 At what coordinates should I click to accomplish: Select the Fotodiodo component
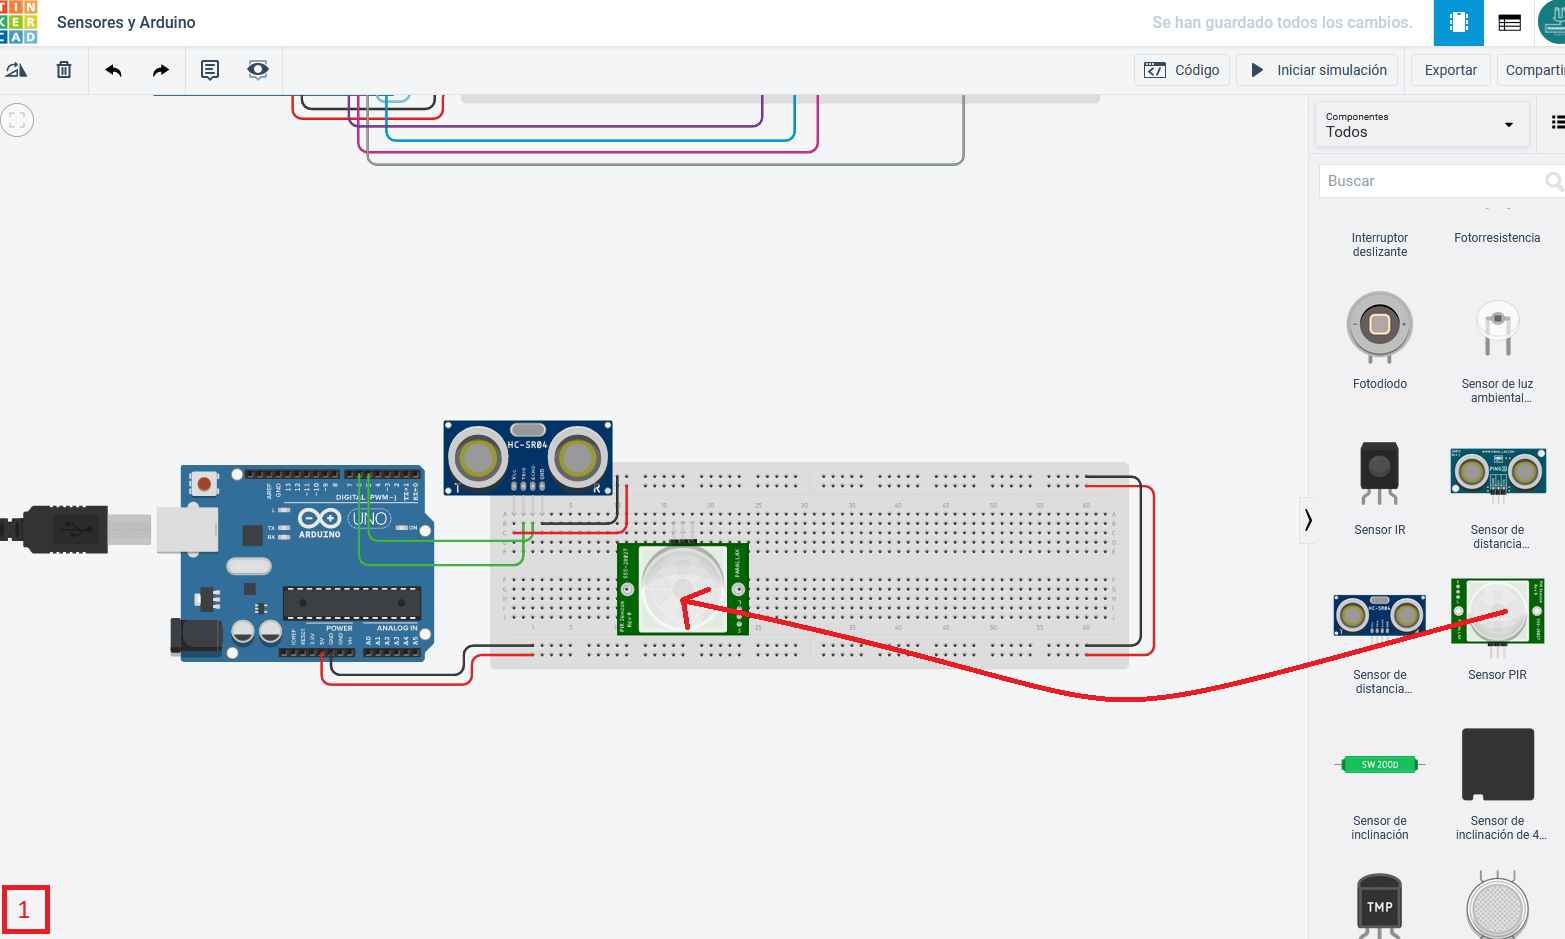click(x=1379, y=326)
